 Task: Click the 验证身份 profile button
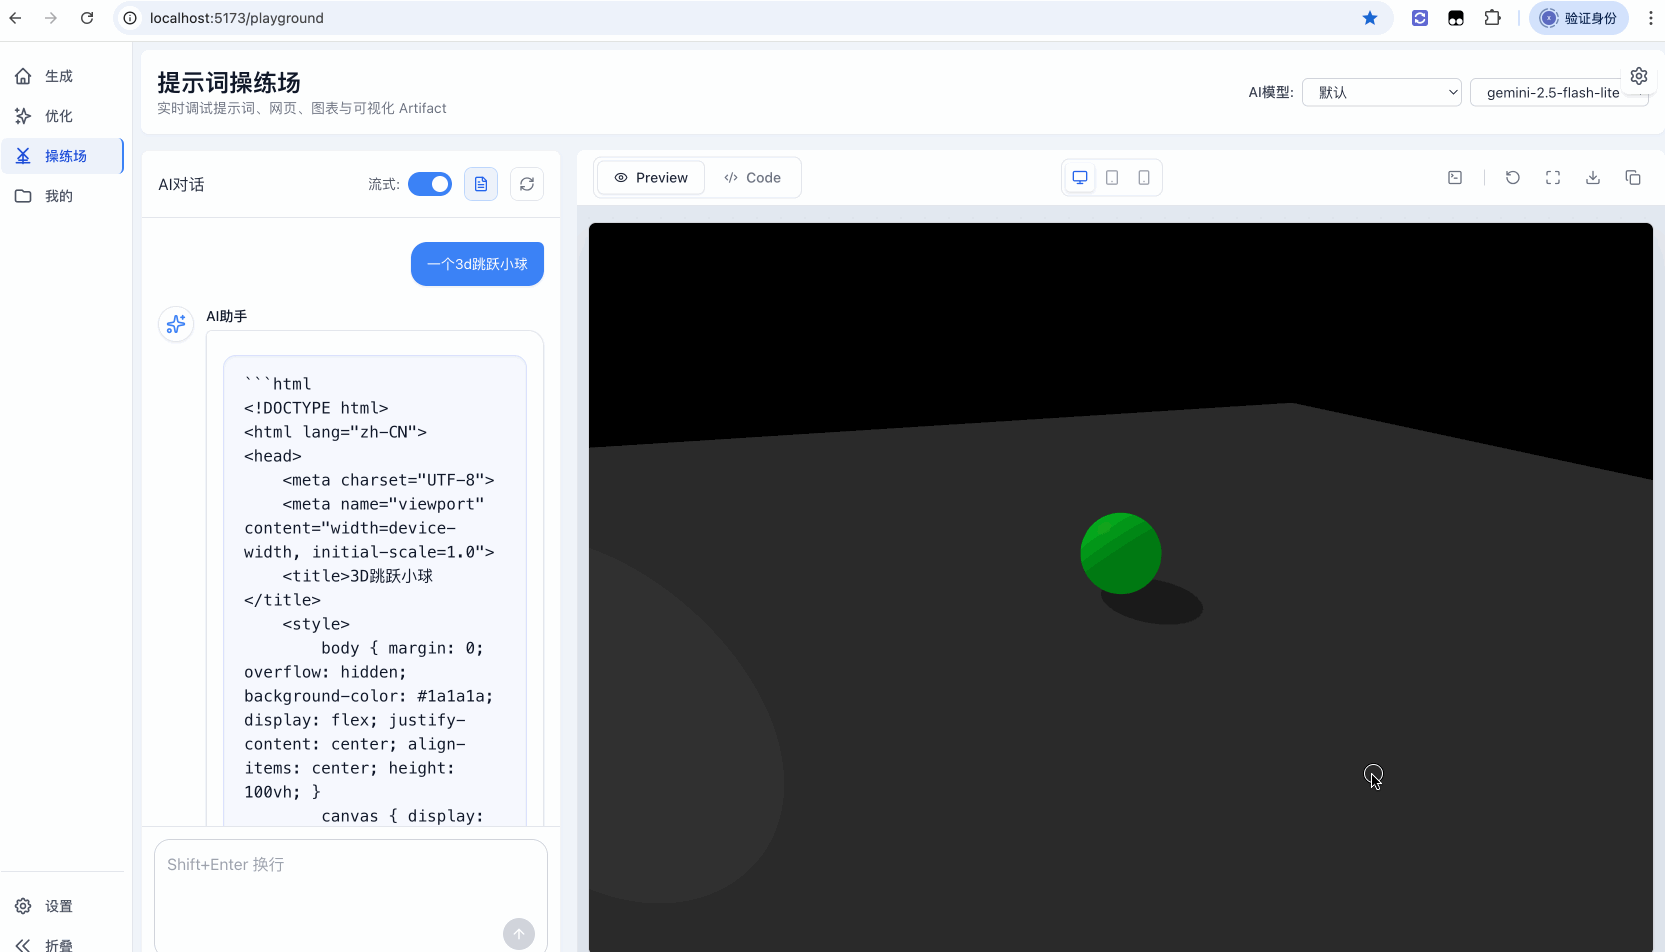[x=1579, y=18]
